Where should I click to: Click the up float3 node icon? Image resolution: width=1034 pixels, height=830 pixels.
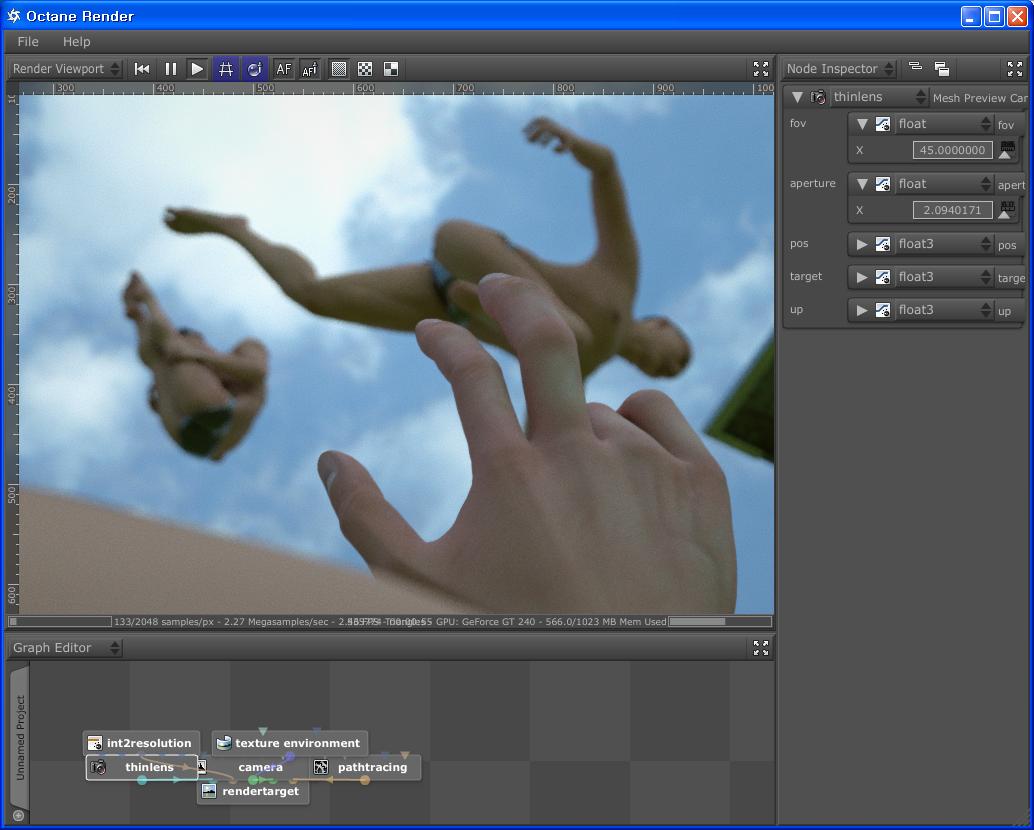pos(883,310)
